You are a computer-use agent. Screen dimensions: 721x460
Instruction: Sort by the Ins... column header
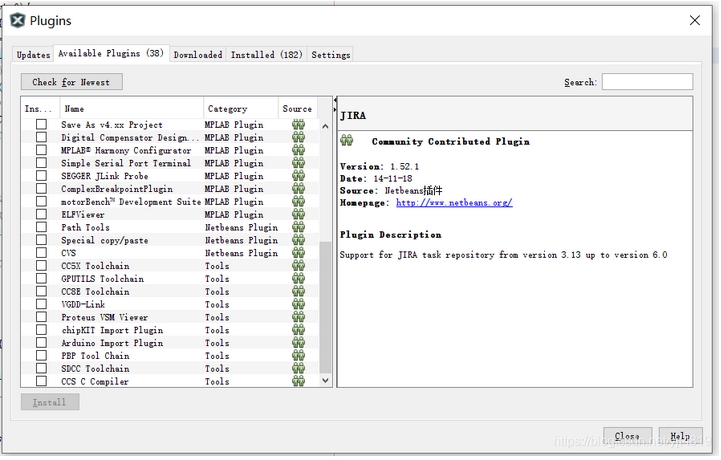(x=40, y=109)
